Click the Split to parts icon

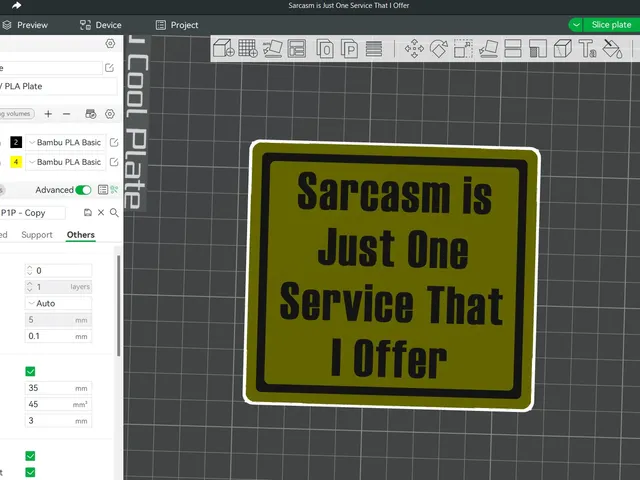[349, 49]
